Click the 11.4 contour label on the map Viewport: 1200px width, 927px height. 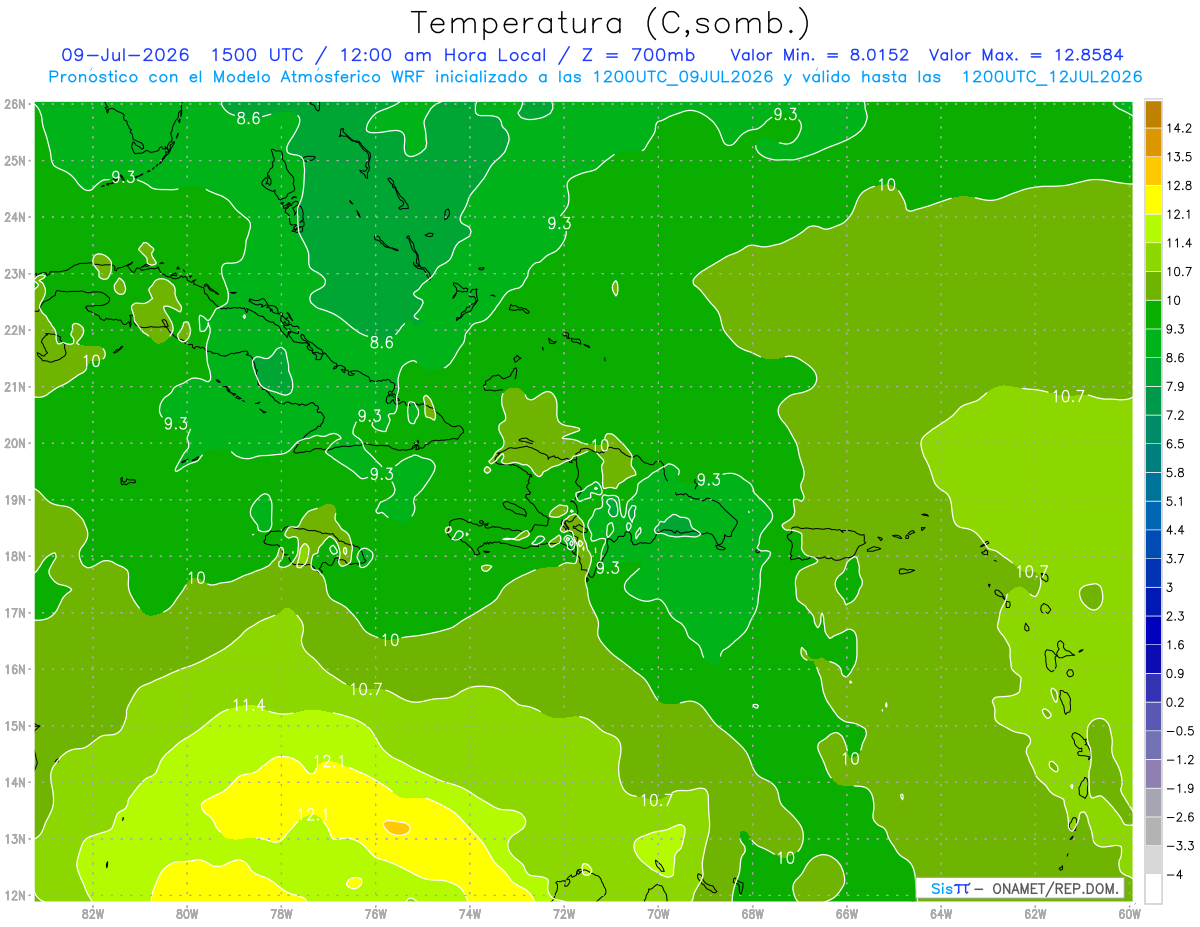(x=249, y=706)
